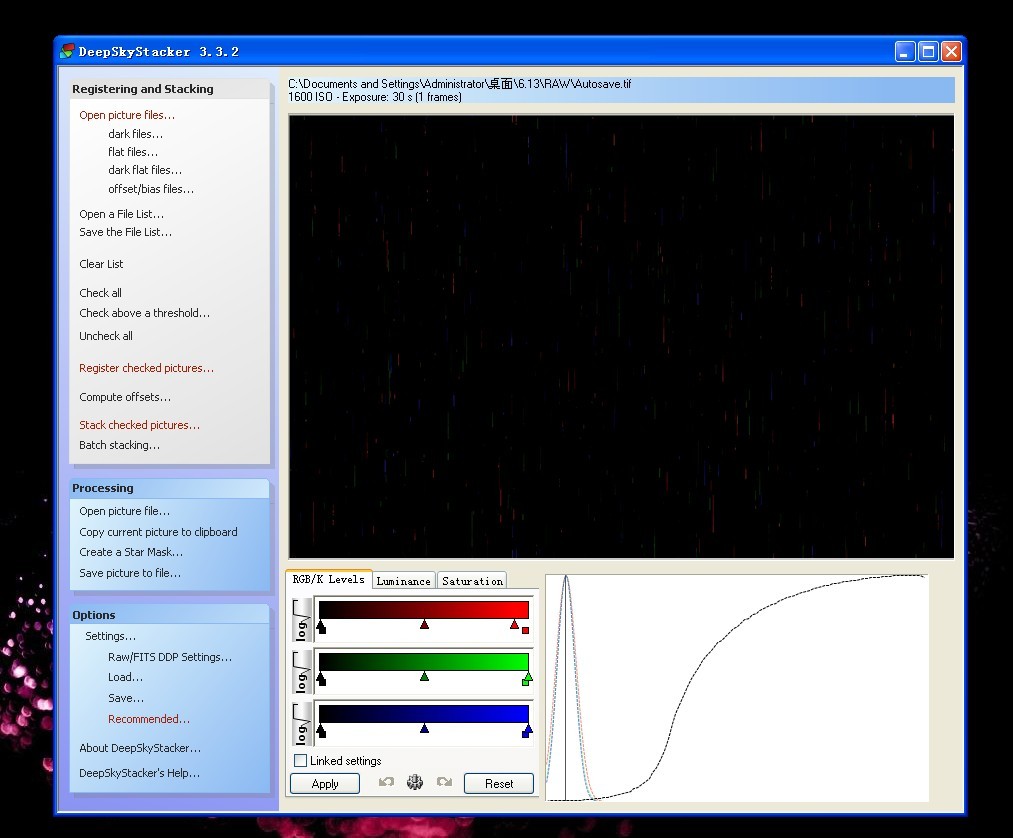Image resolution: width=1013 pixels, height=838 pixels.
Task: Switch to the Saturation tab
Action: click(472, 581)
